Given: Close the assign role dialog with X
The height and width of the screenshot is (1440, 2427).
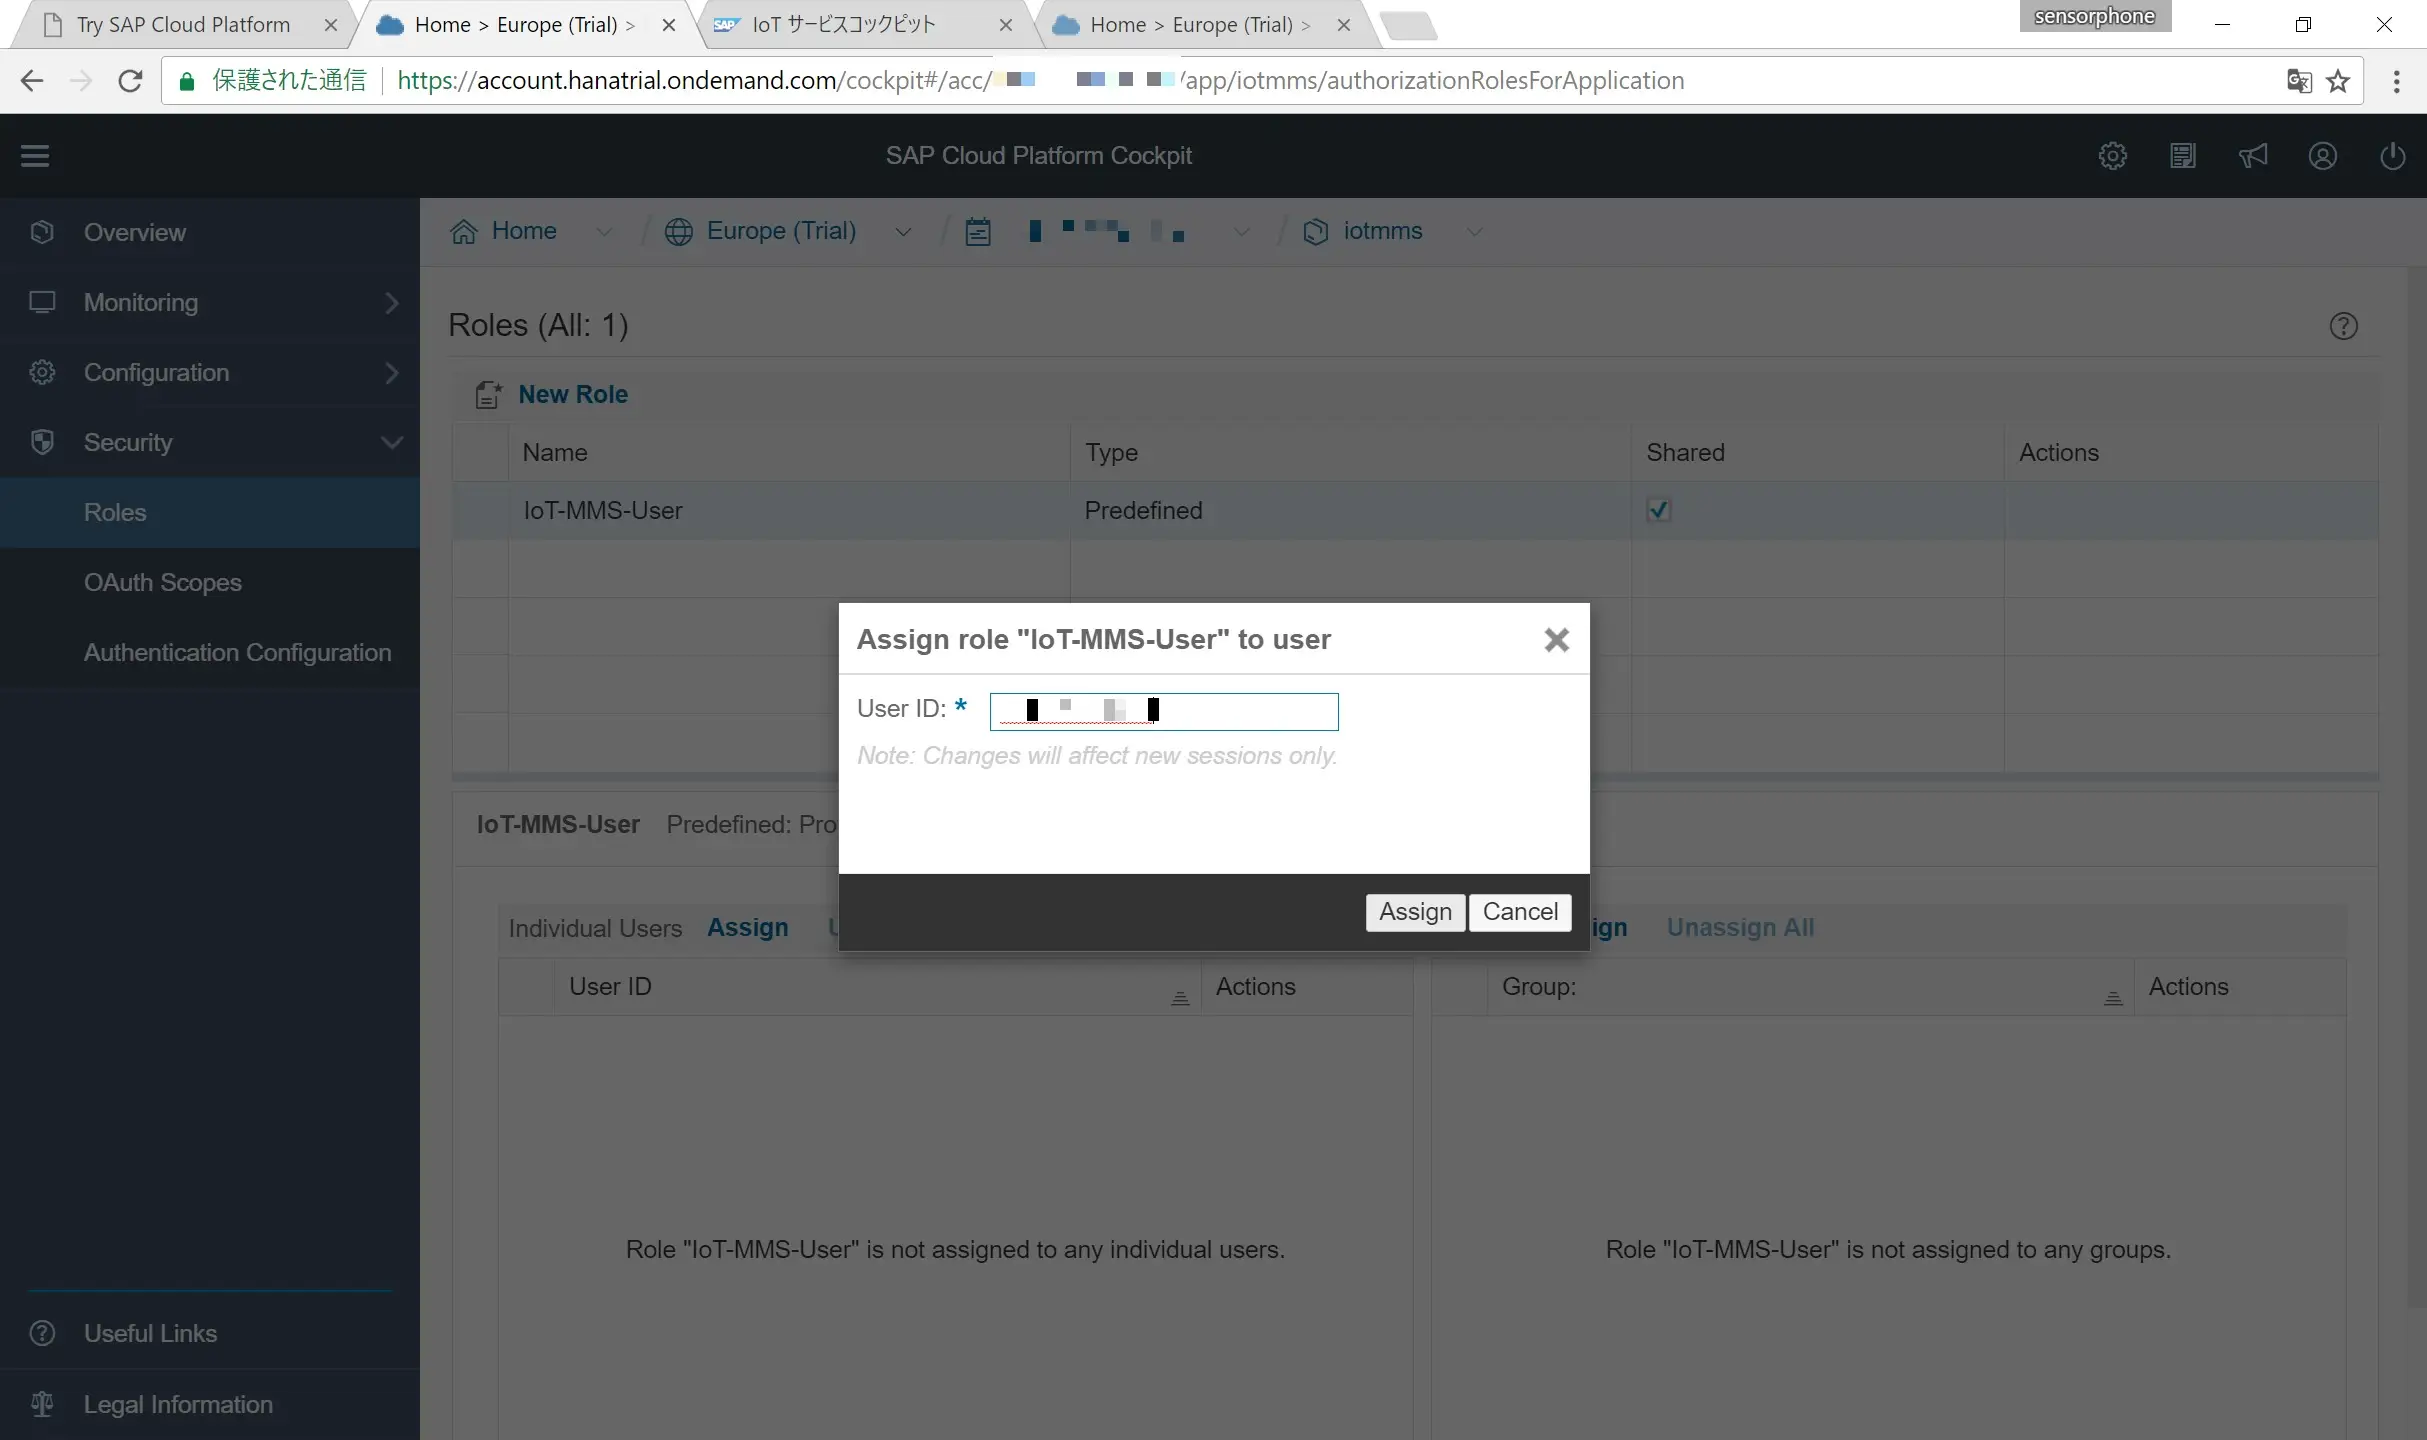Looking at the screenshot, I should click(1556, 640).
